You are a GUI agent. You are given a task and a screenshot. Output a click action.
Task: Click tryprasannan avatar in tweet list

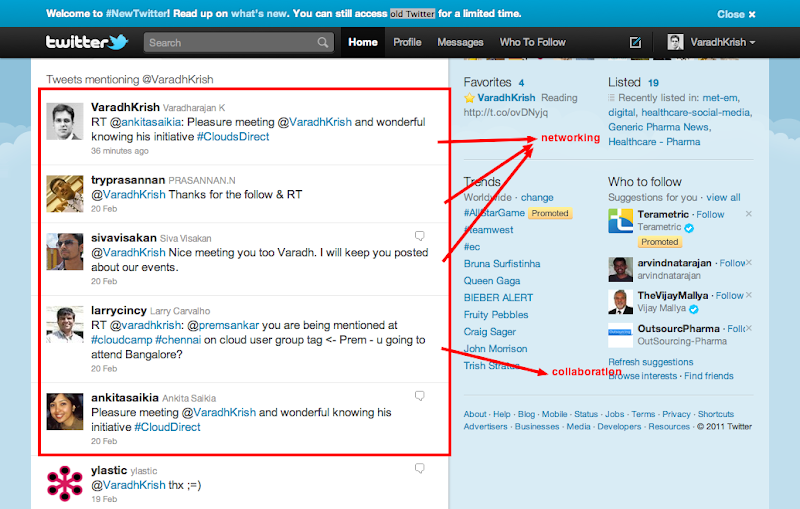(65, 194)
